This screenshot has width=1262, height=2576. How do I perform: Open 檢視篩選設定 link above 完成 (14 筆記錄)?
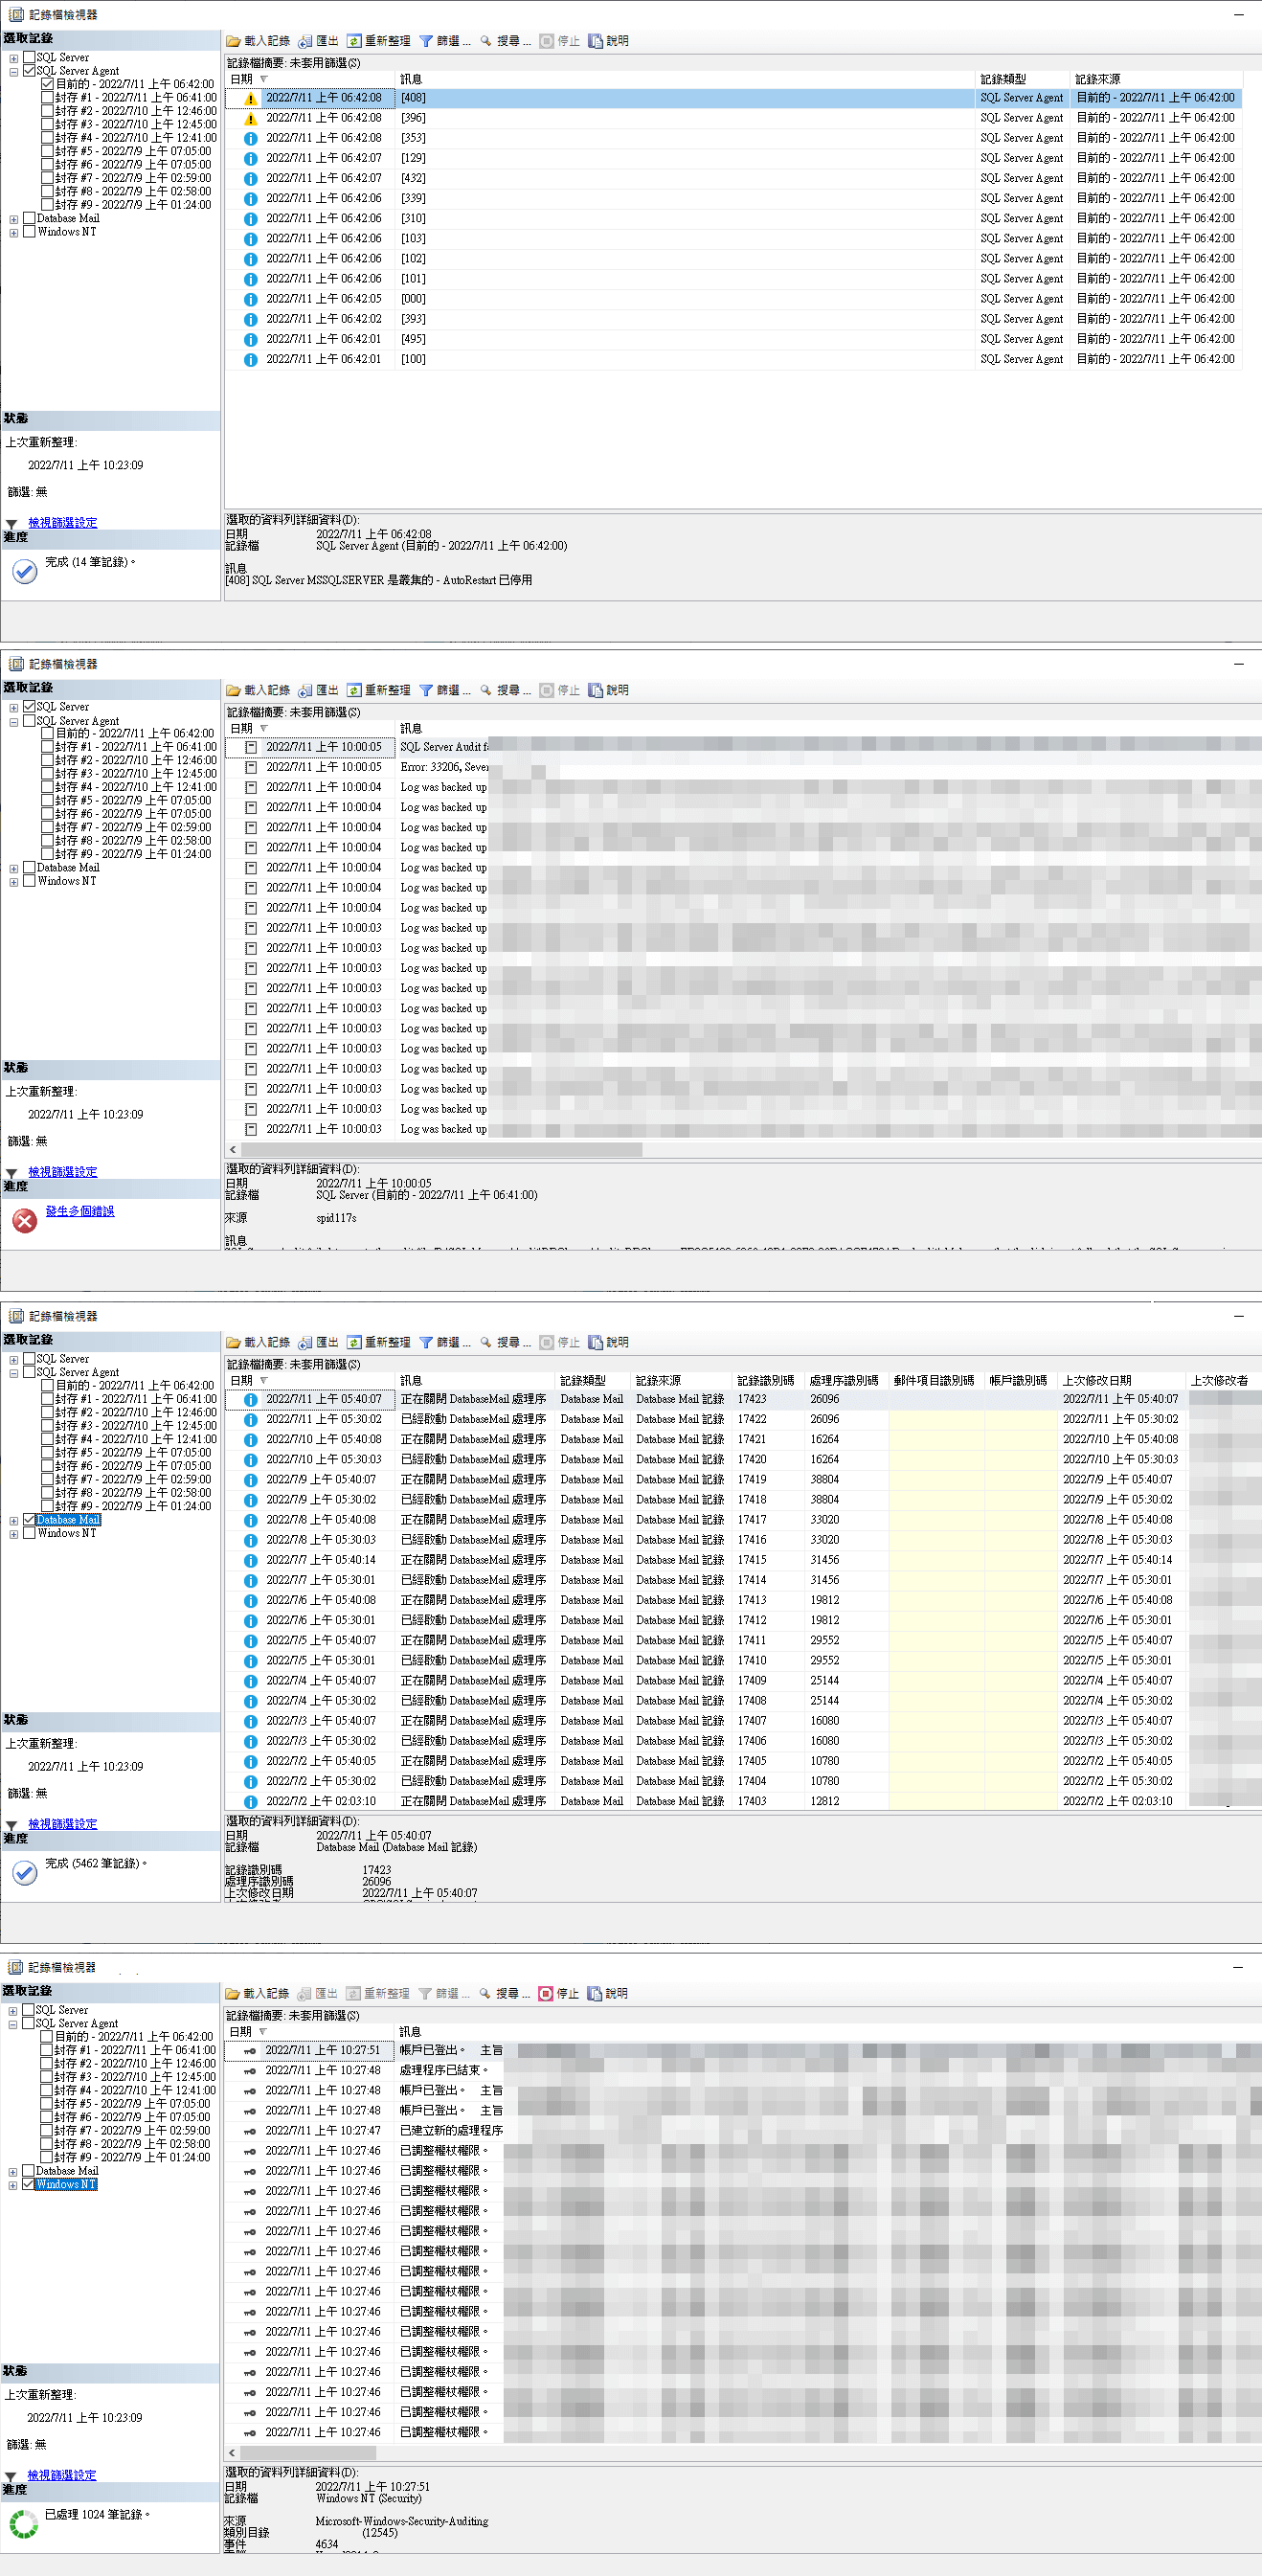pos(62,523)
